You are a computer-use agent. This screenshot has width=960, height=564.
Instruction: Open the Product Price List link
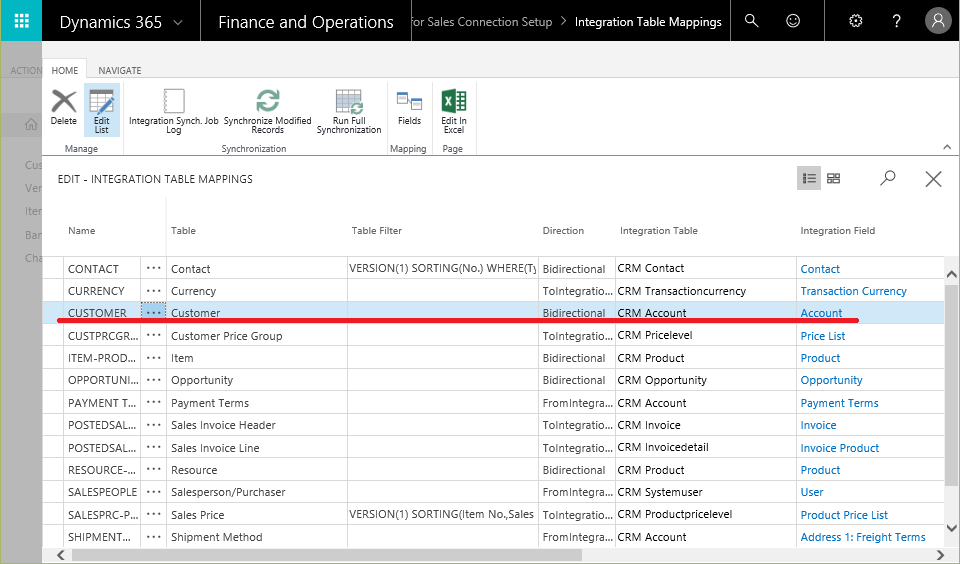844,515
